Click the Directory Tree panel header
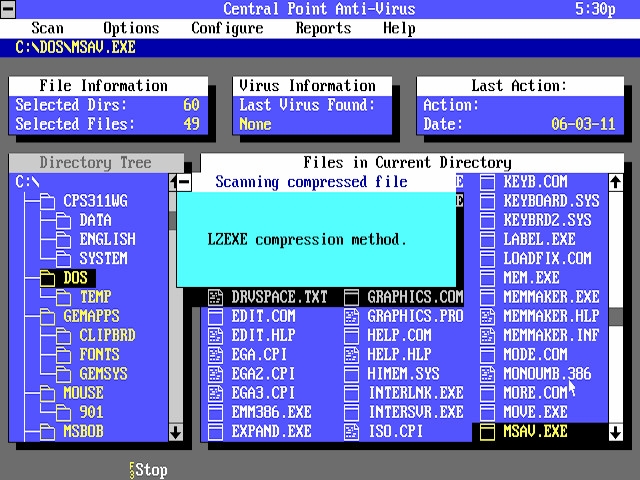Viewport: 640px width, 480px height. pyautogui.click(x=96, y=163)
